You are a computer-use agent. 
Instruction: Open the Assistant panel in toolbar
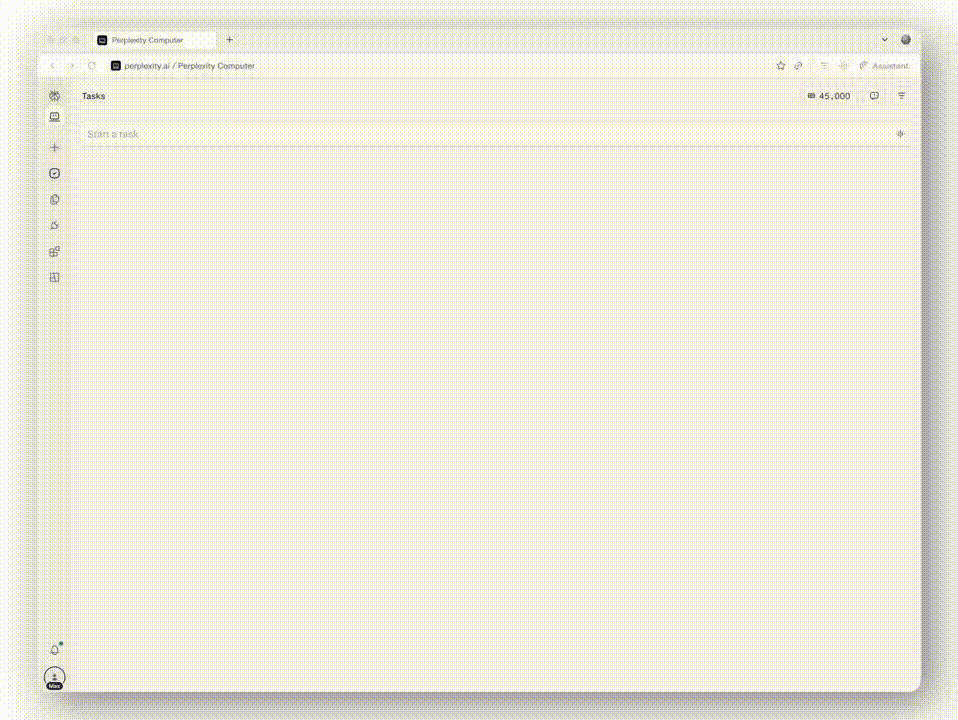coord(884,66)
